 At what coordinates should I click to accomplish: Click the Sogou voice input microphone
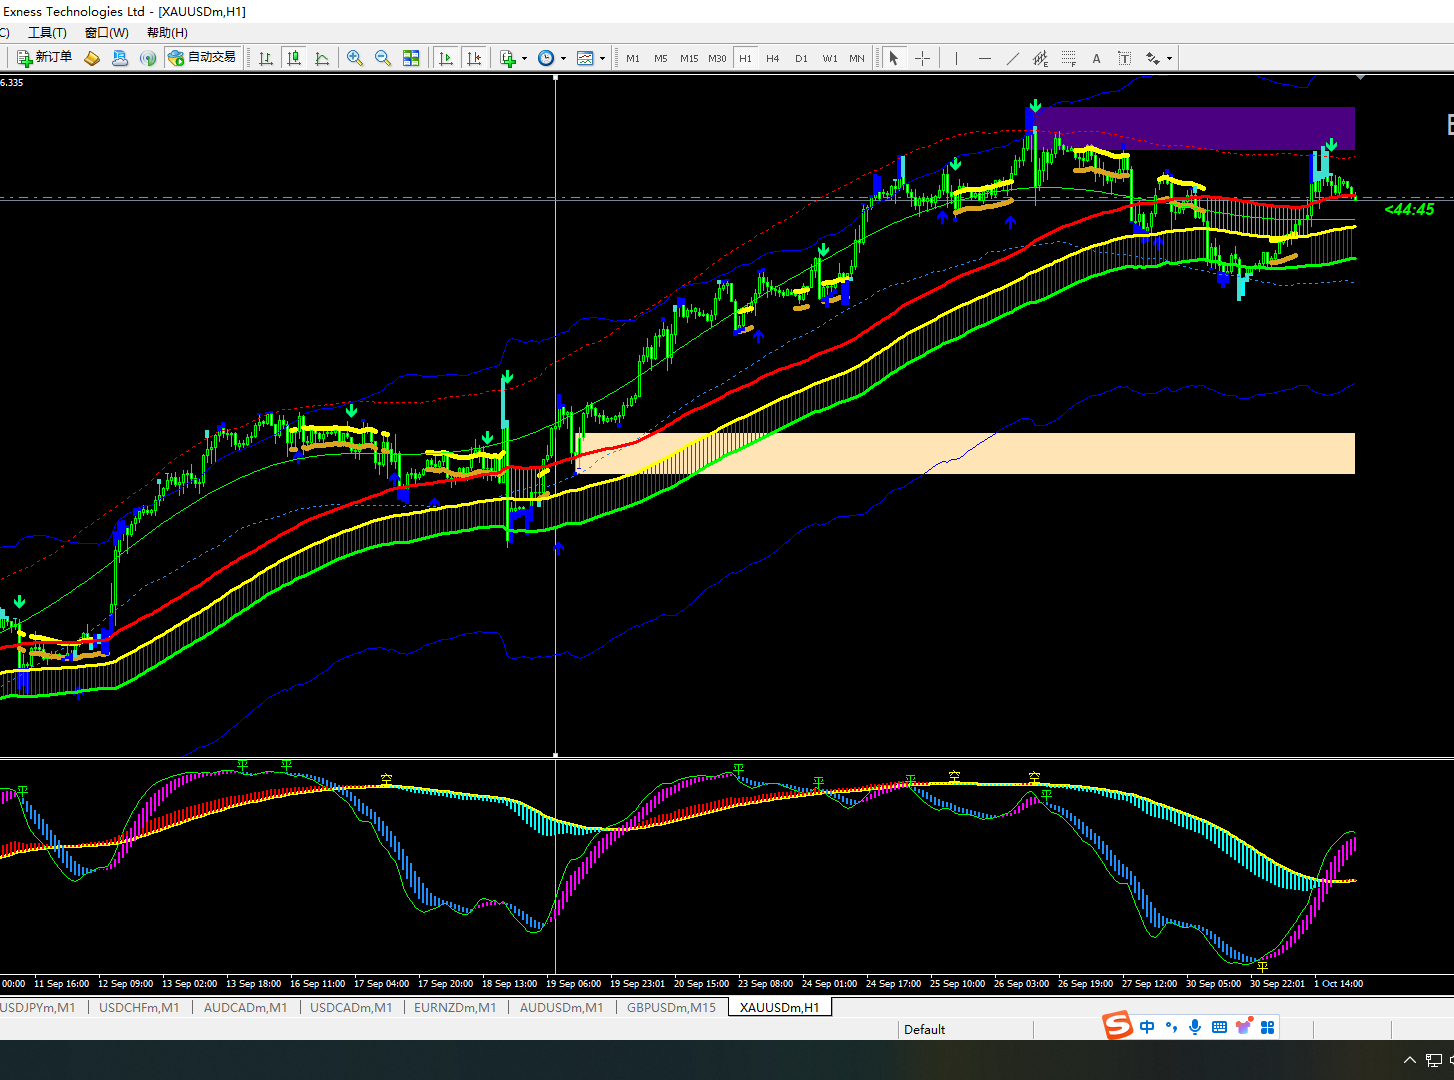[x=1195, y=1027]
